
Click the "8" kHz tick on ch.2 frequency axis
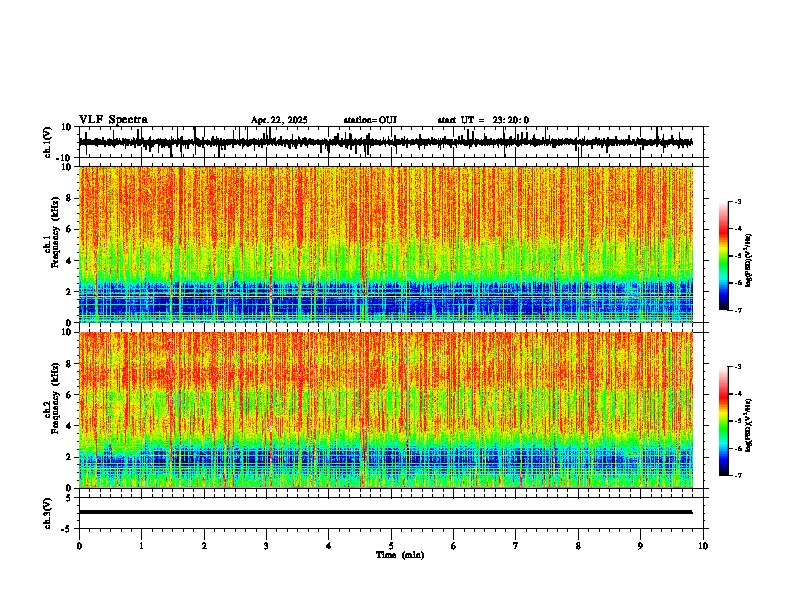(x=69, y=364)
